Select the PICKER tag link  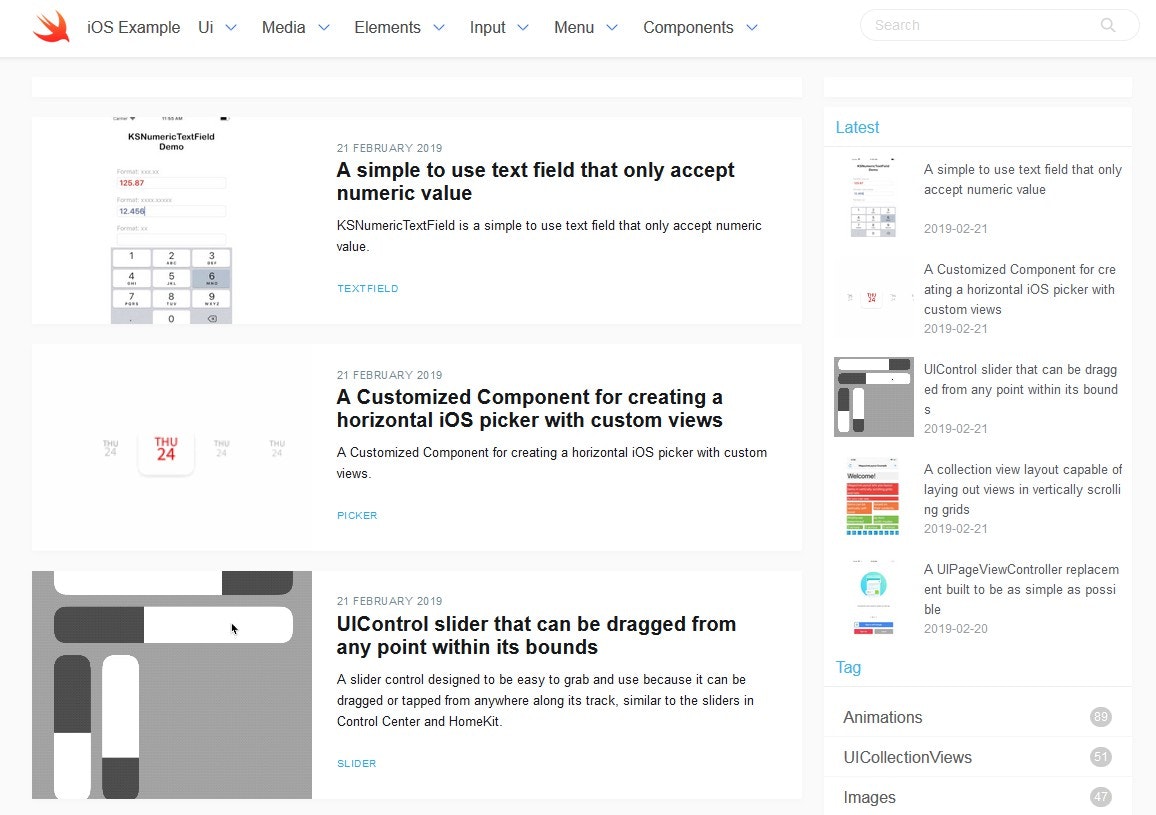coord(357,516)
